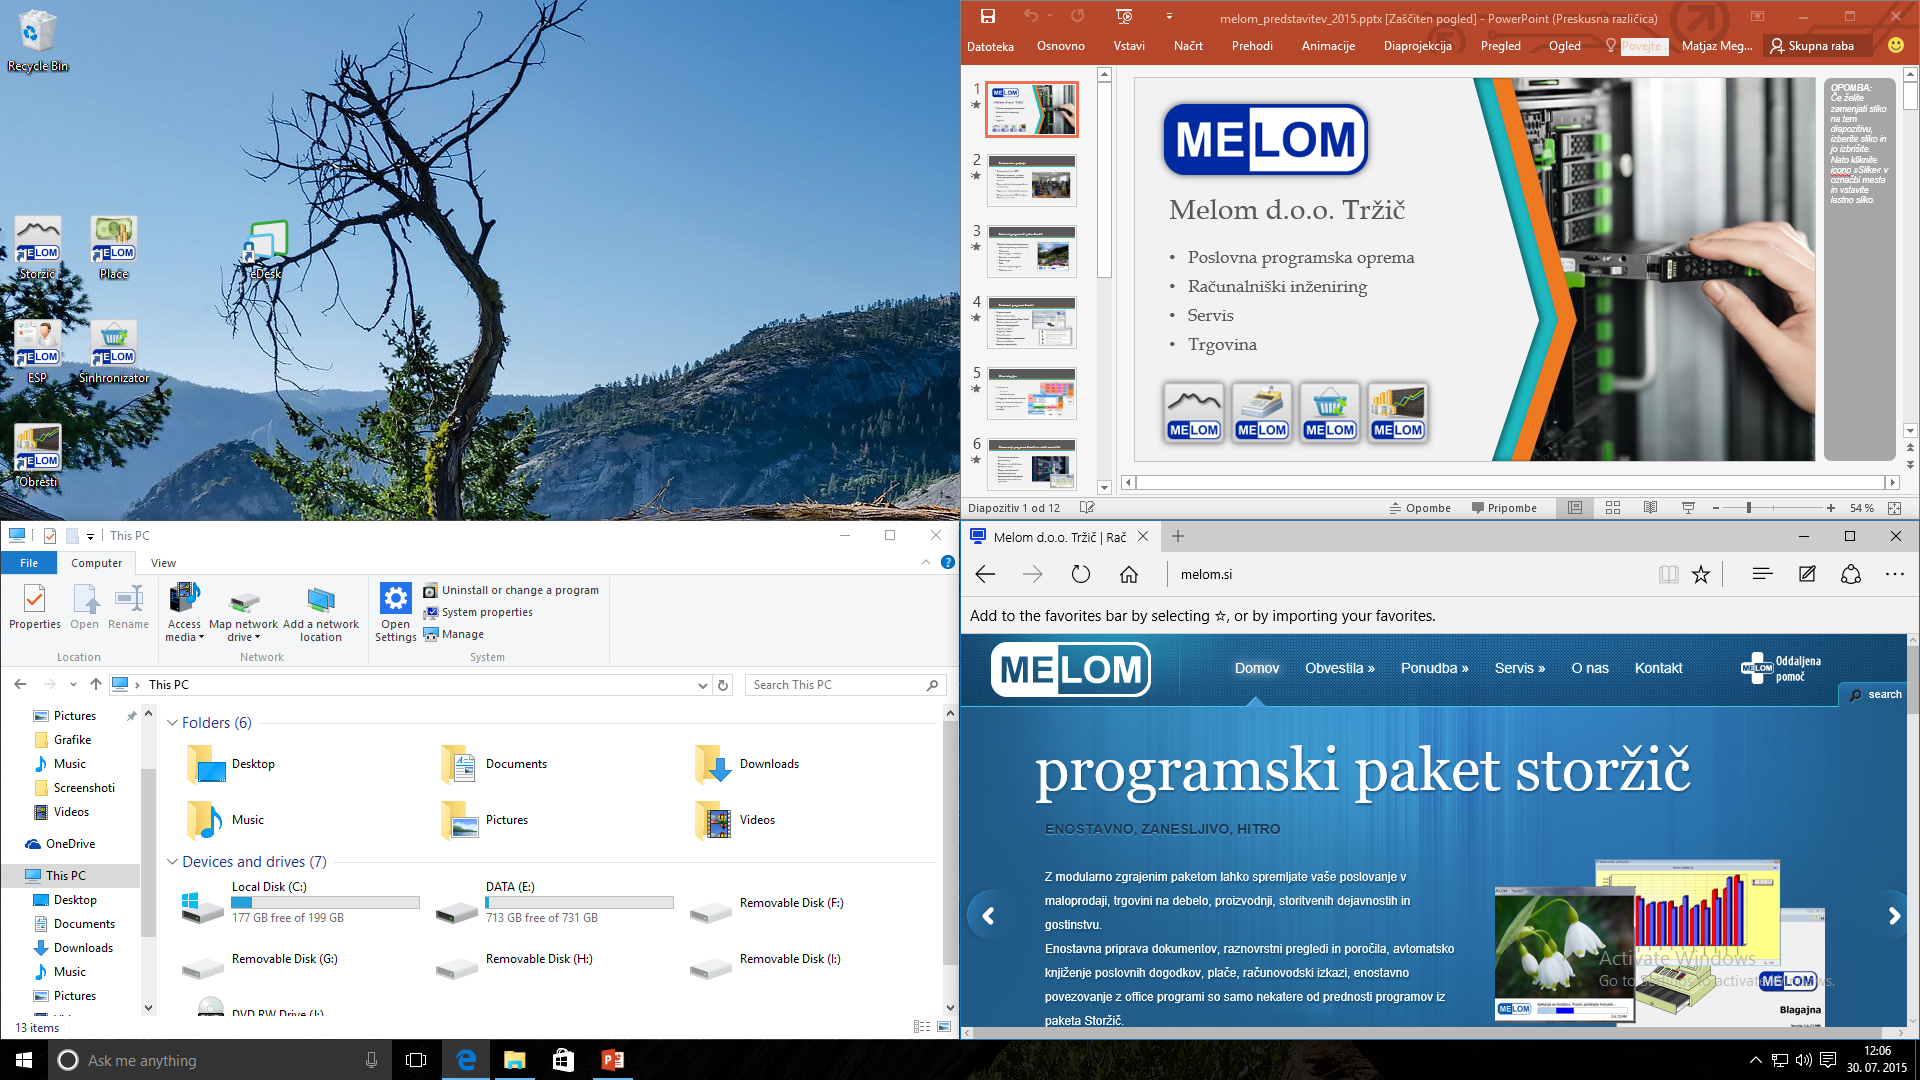The height and width of the screenshot is (1080, 1920).
Task: Switch Explorer to large icons view
Action: (943, 1027)
